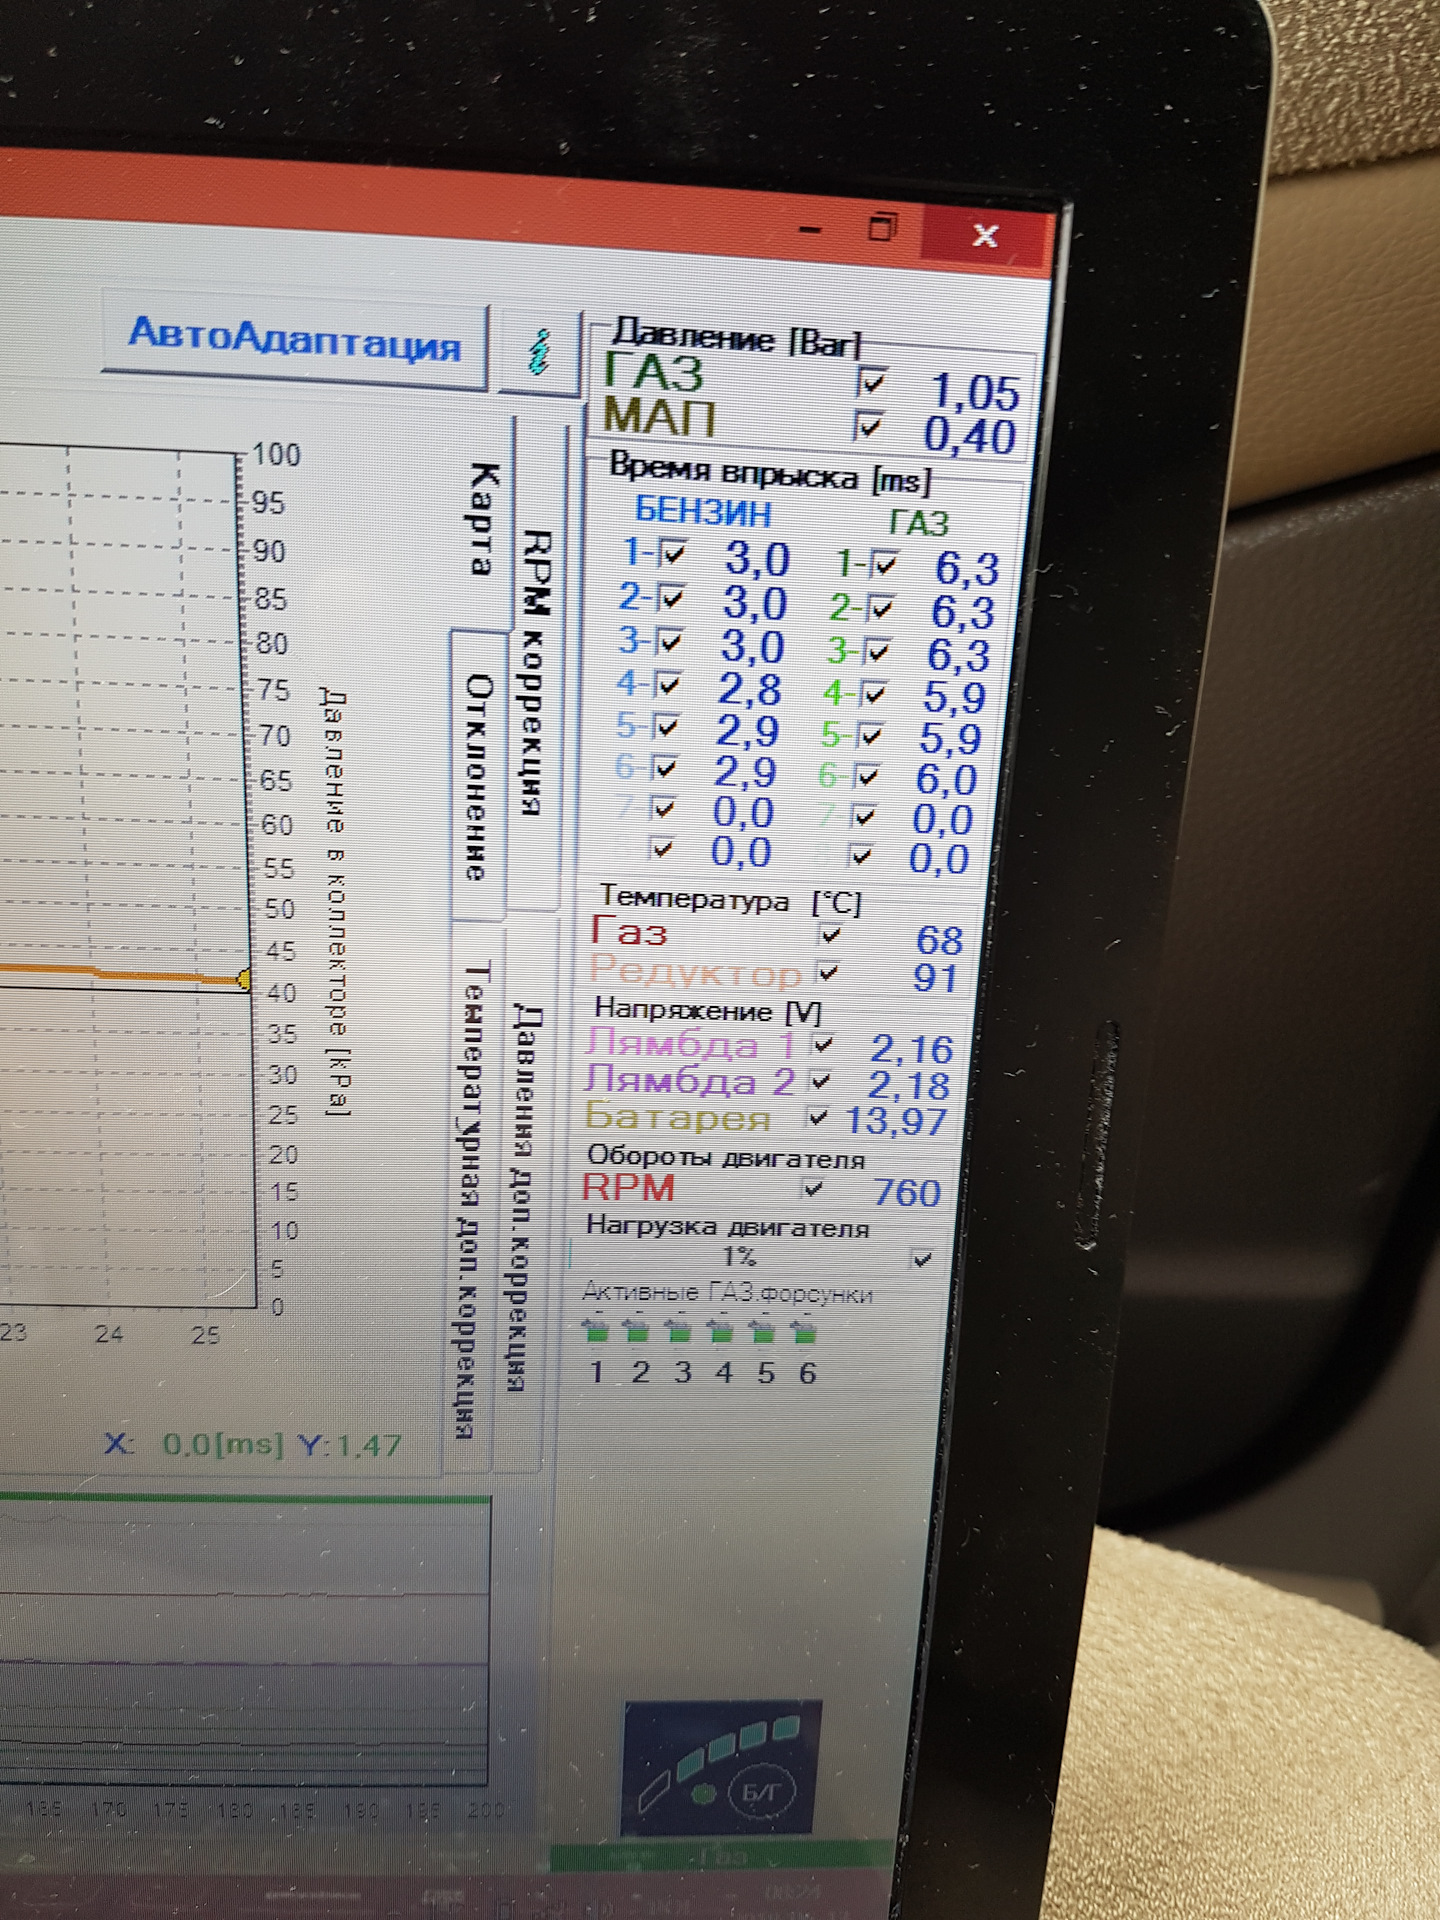1440x1920 pixels.
Task: Click active gas injector 5 icon
Action: pos(763,1332)
